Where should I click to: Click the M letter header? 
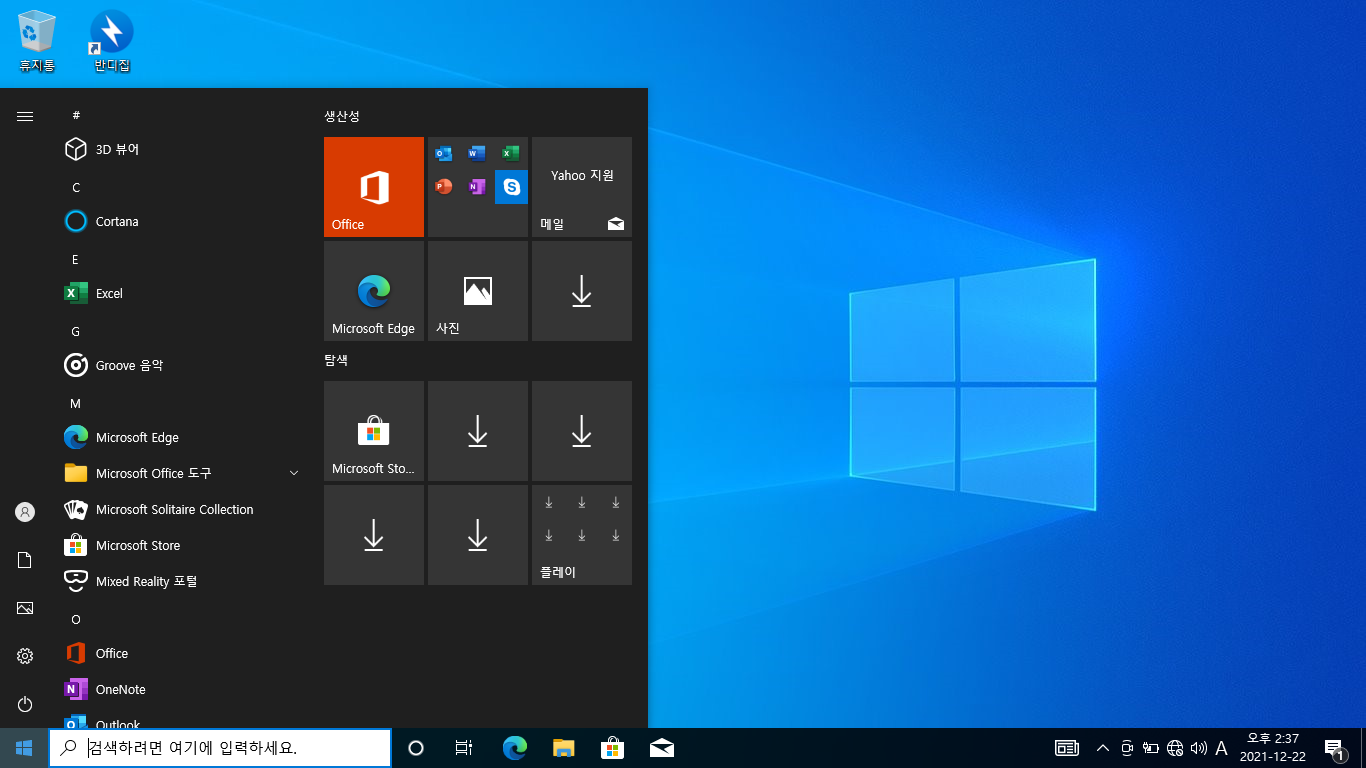[x=75, y=403]
